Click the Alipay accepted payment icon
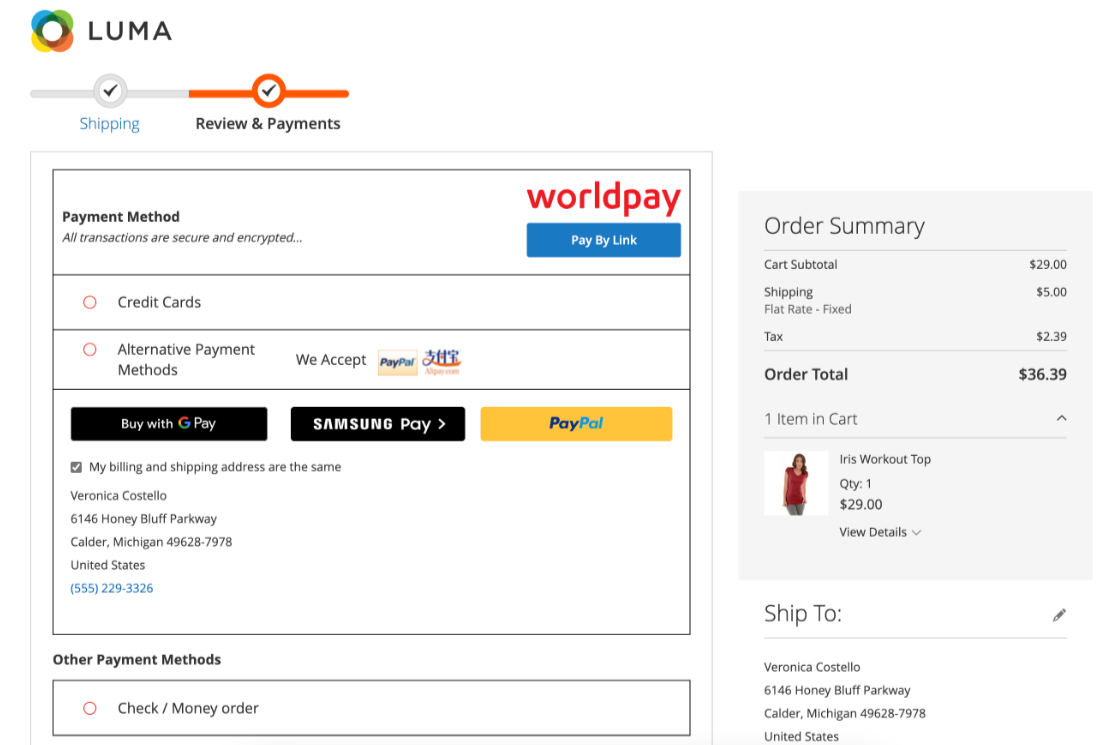Viewport: 1111px width, 745px height. tap(441, 362)
